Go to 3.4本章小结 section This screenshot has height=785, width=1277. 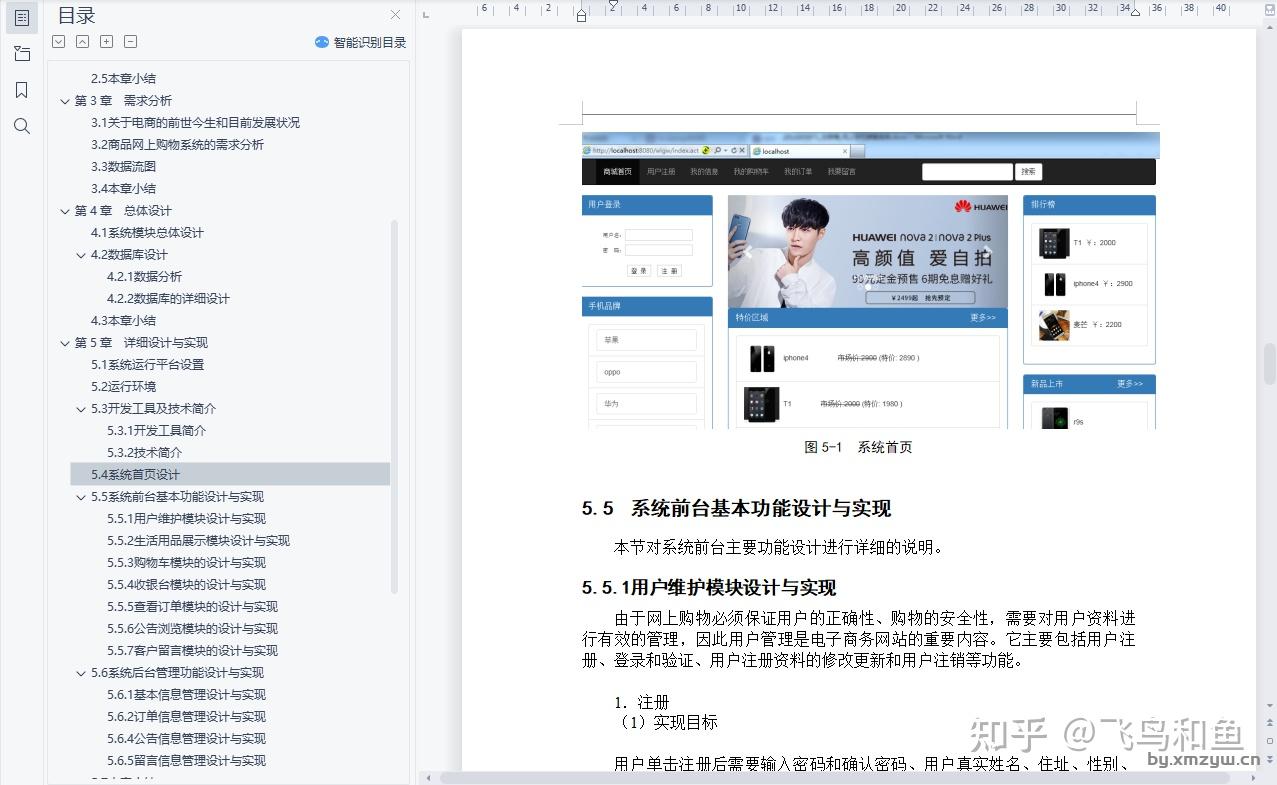(123, 188)
